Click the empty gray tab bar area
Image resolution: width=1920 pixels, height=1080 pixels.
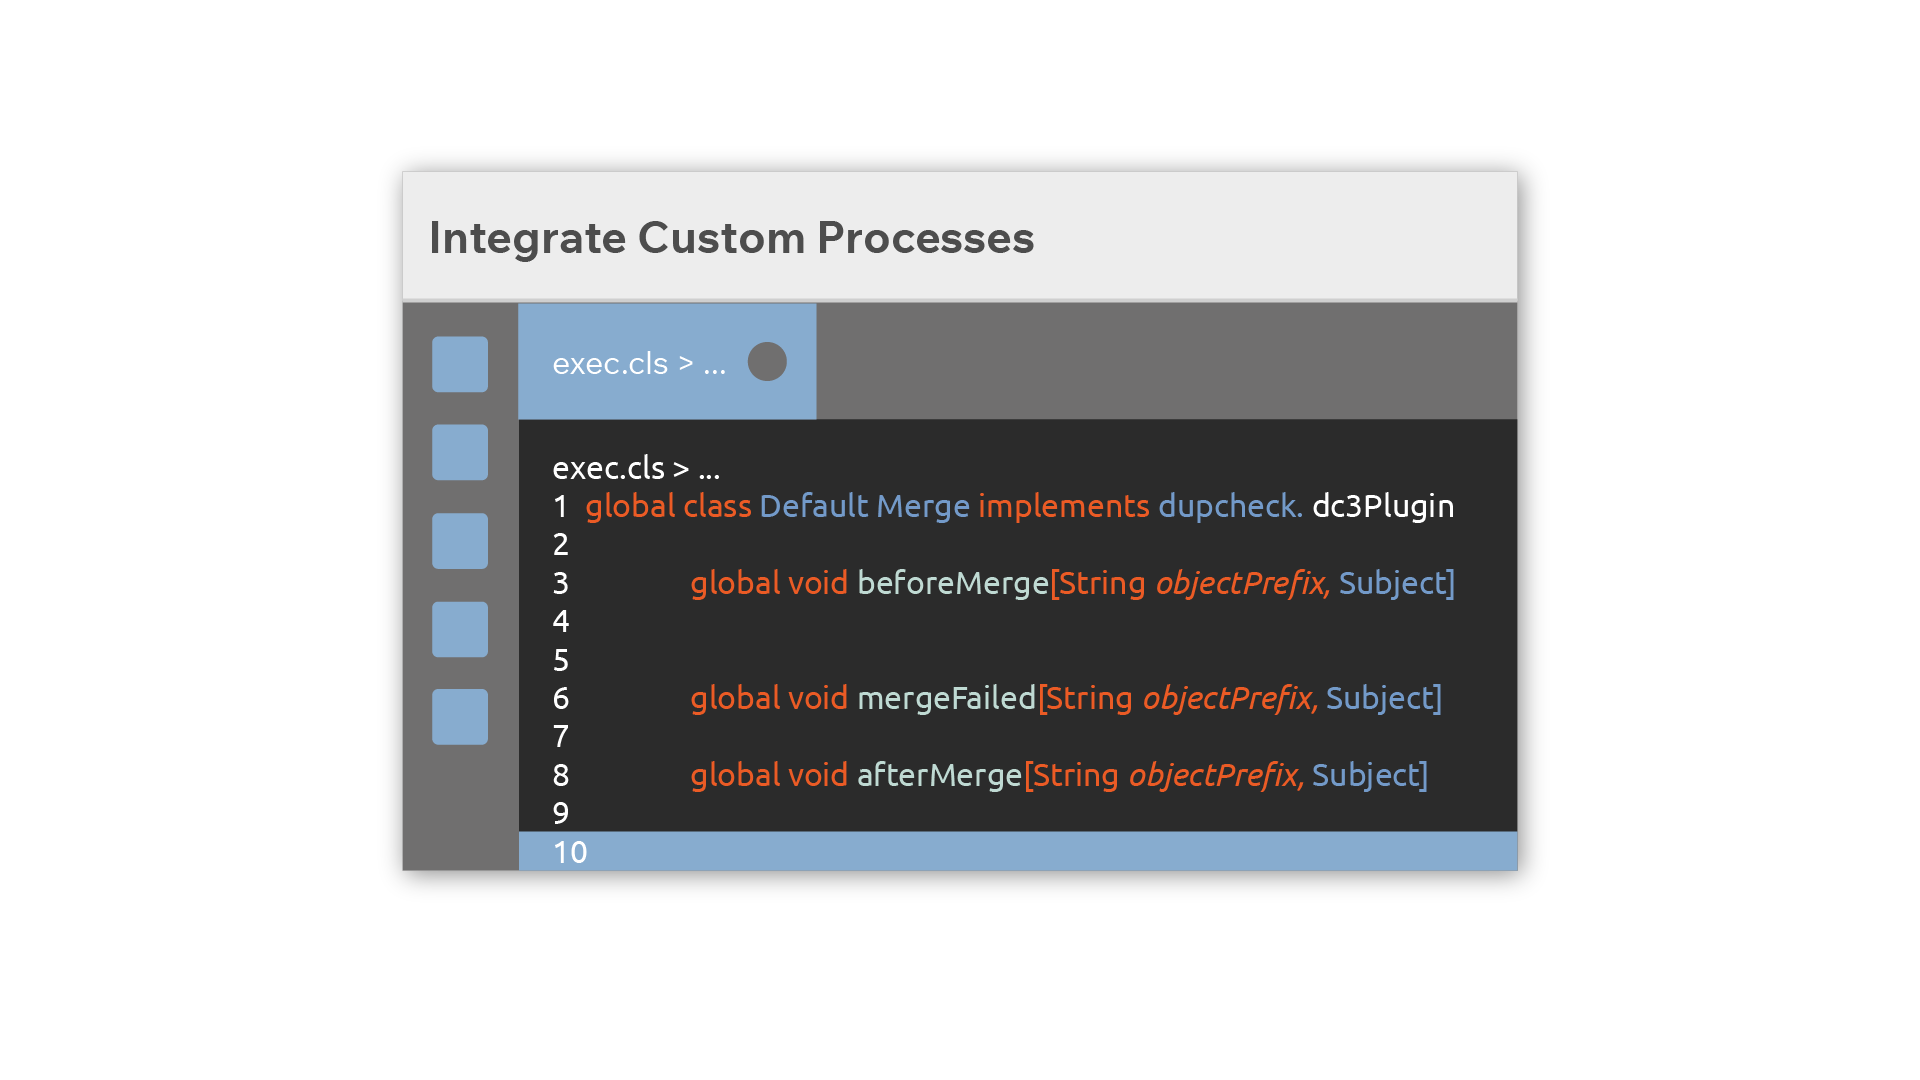coord(1166,361)
